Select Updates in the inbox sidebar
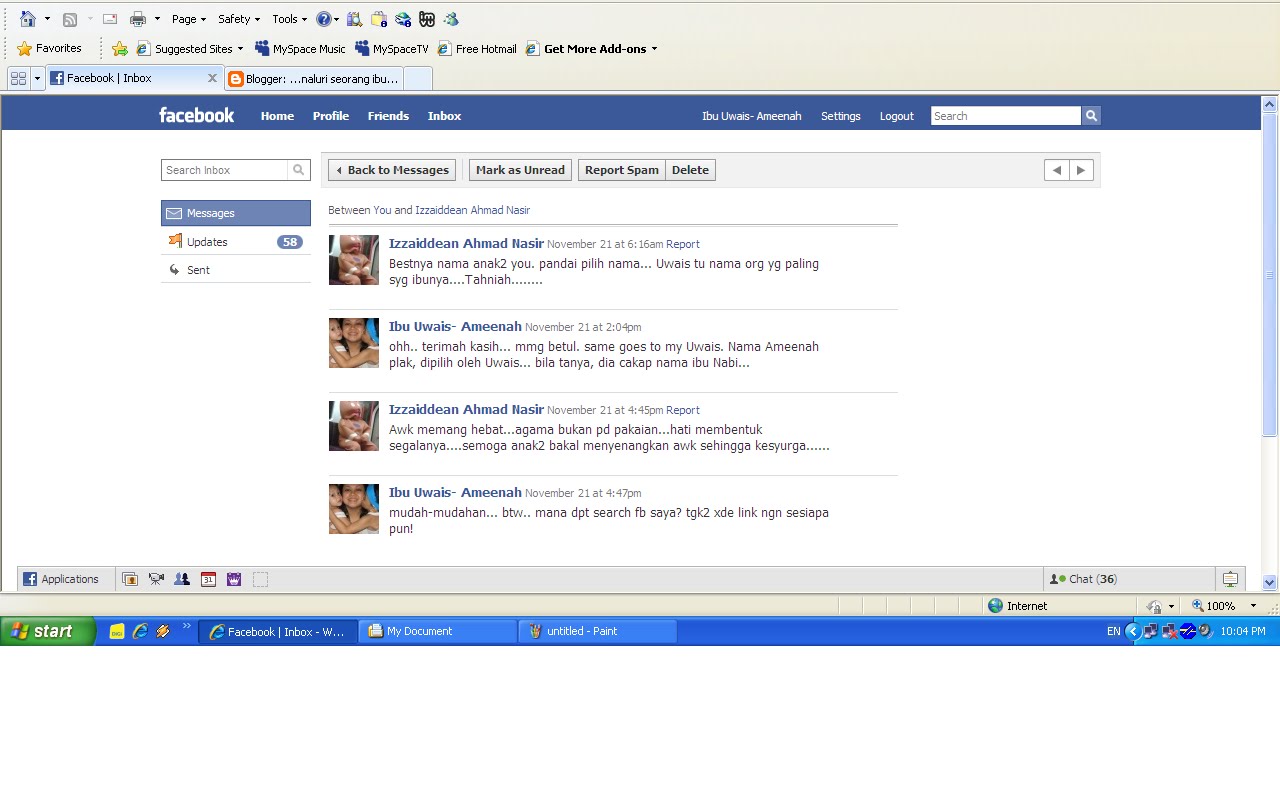The image size is (1280, 800). (x=236, y=242)
